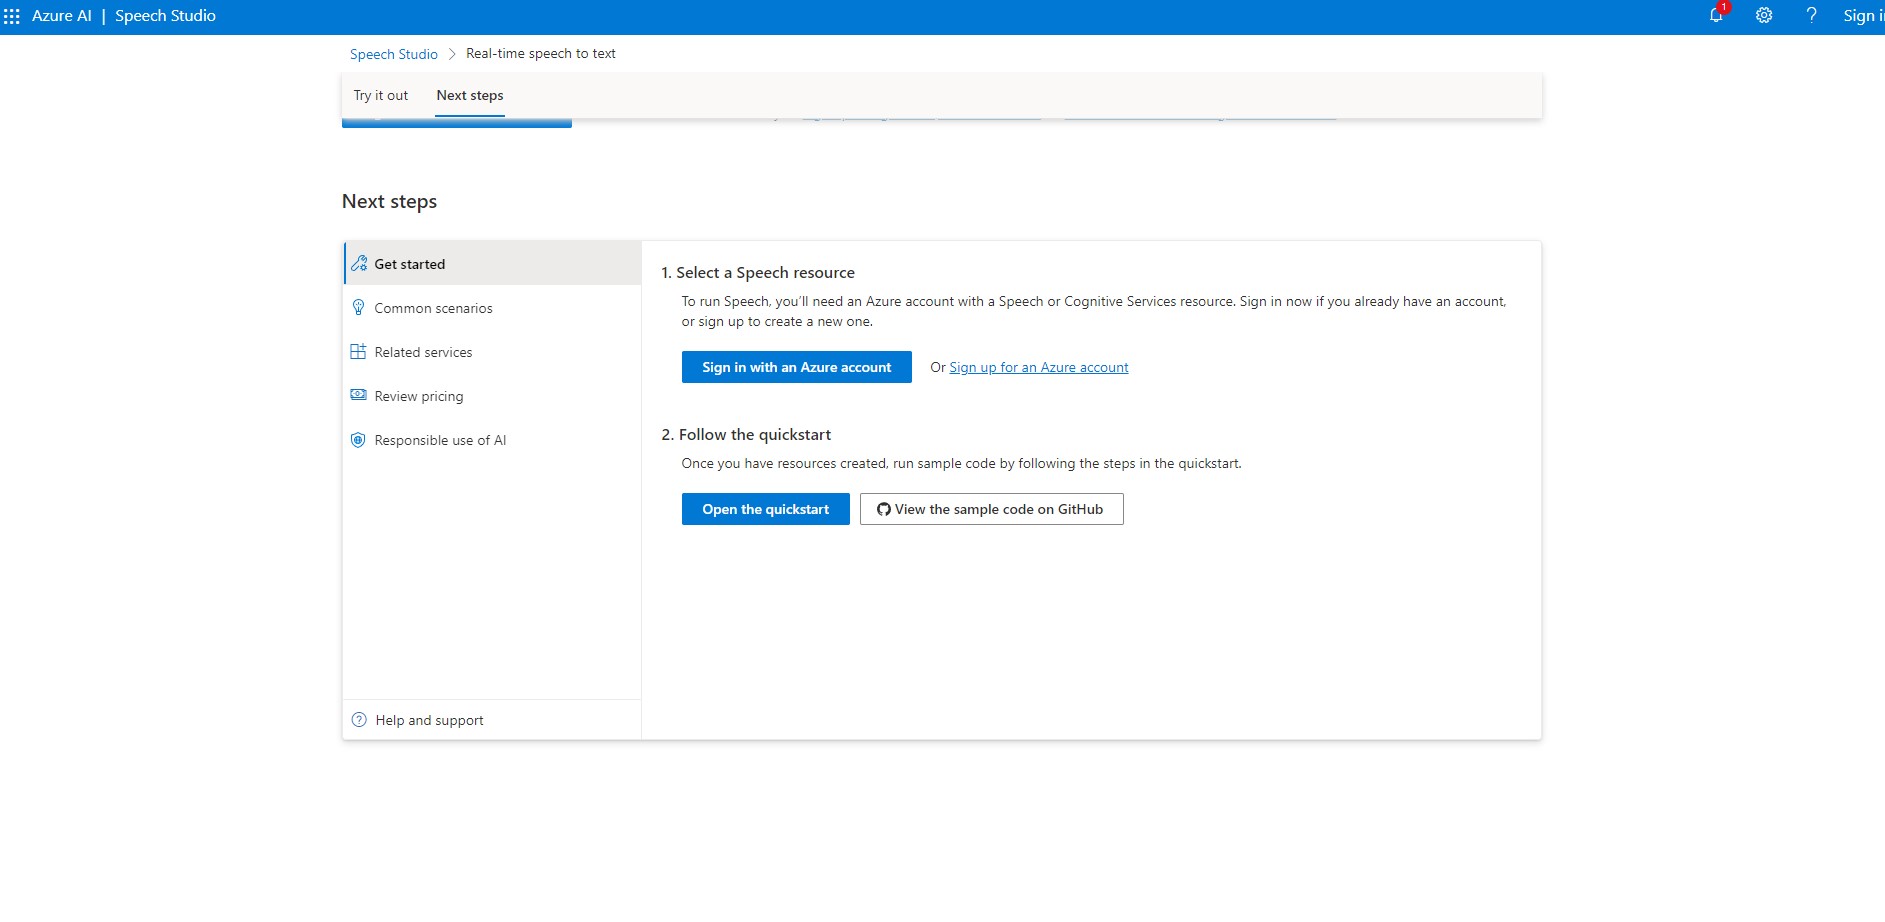
Task: Click the Open the quickstart button
Action: coord(766,509)
